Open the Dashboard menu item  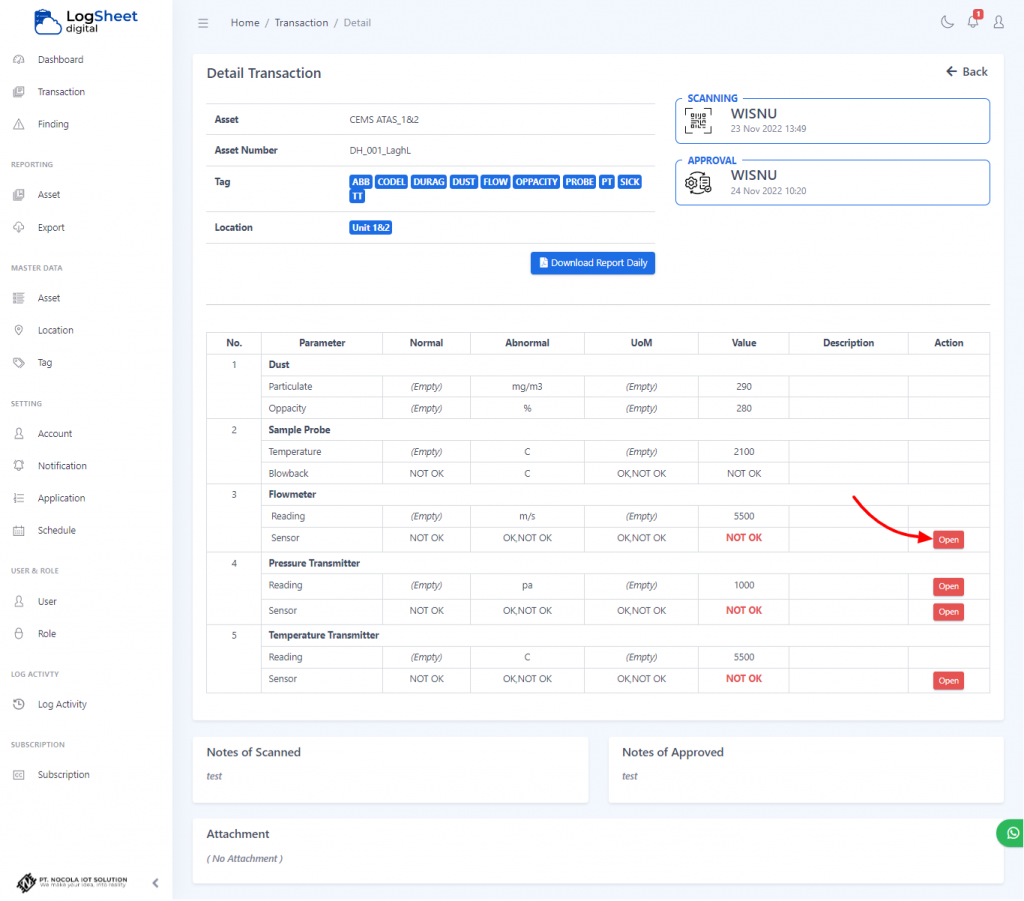61,59
